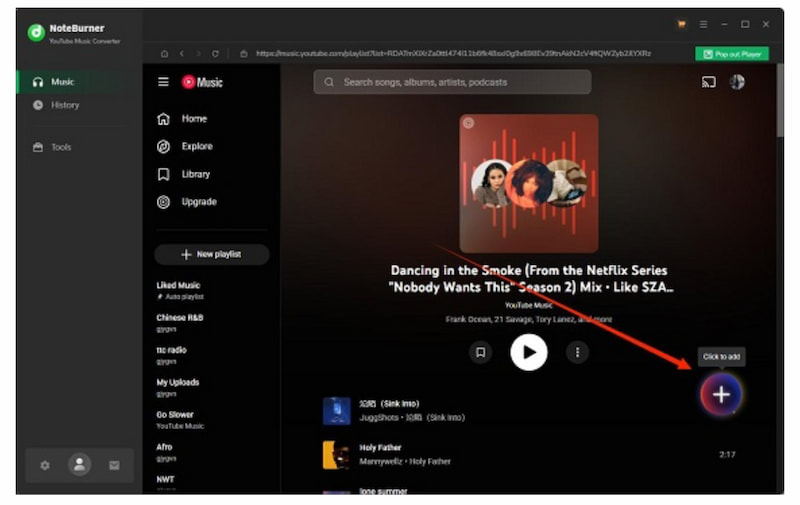Open the mail feedback icon
The image size is (800, 505).
pos(114,465)
